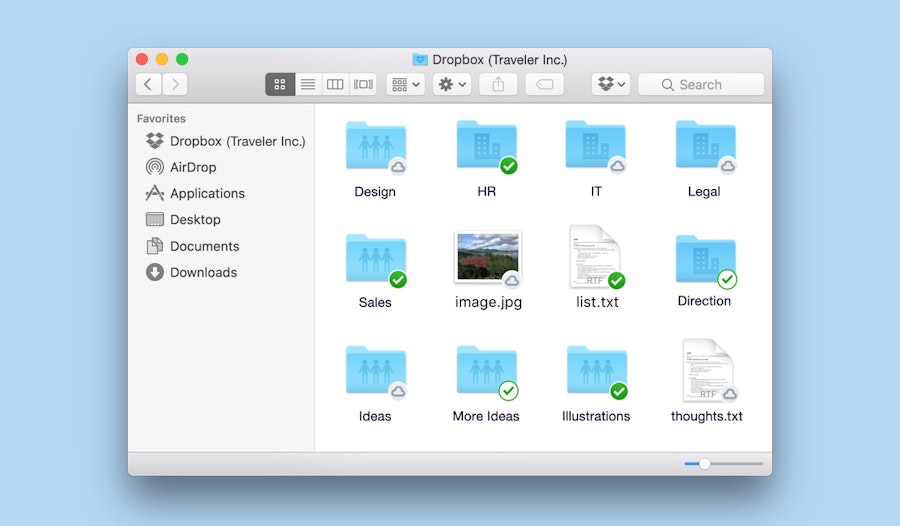Click the Search field

tap(701, 84)
